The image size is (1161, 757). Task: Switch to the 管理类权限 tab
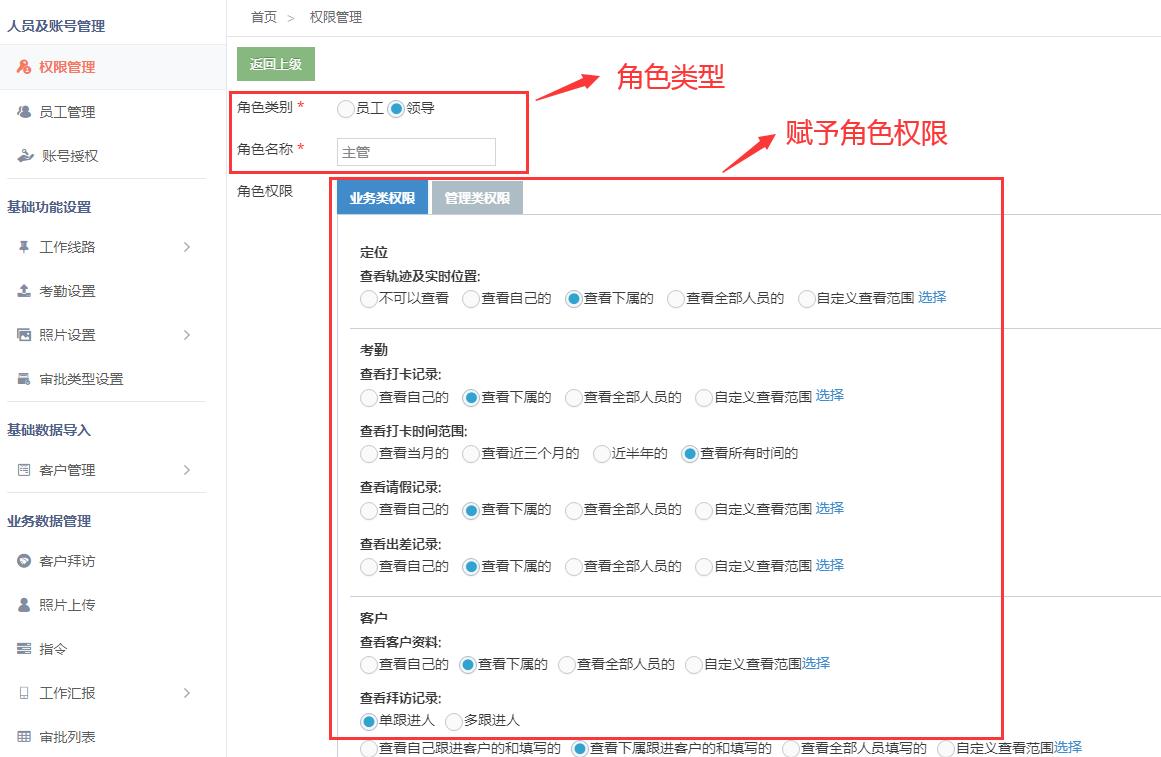click(477, 198)
